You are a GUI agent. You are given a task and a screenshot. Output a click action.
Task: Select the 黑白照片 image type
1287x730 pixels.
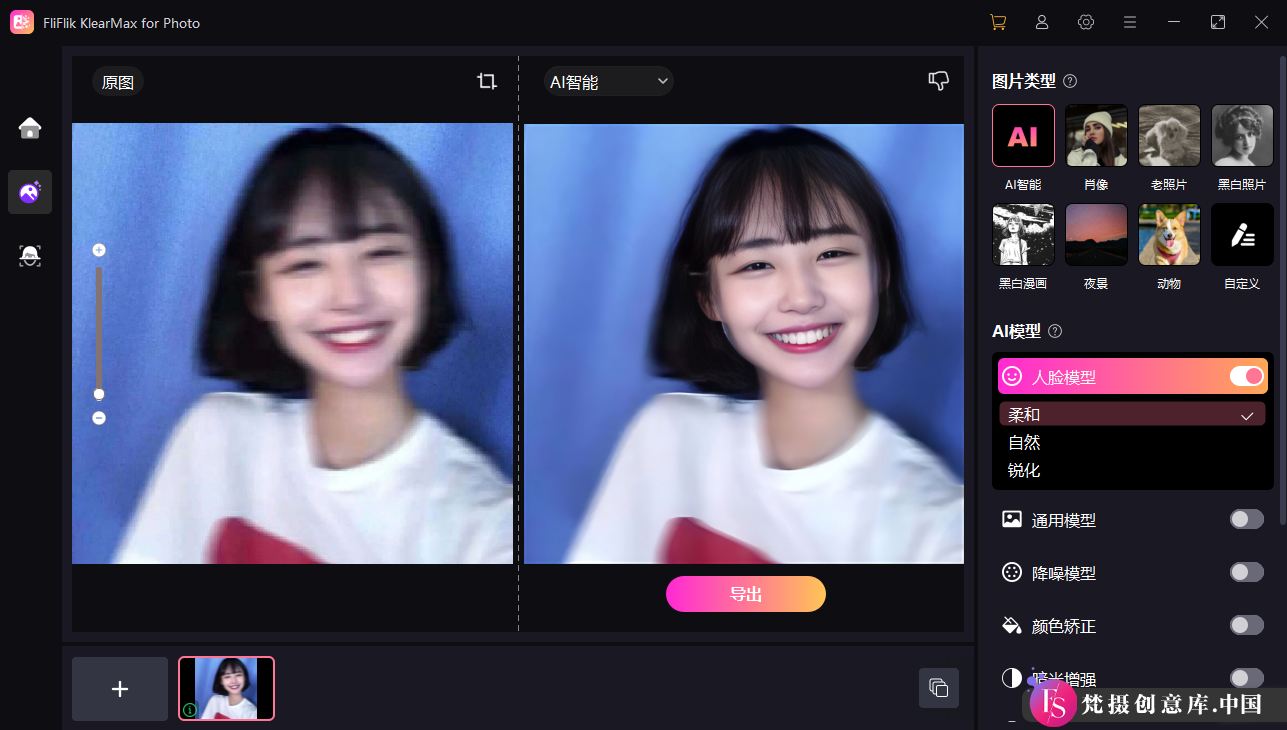1242,135
